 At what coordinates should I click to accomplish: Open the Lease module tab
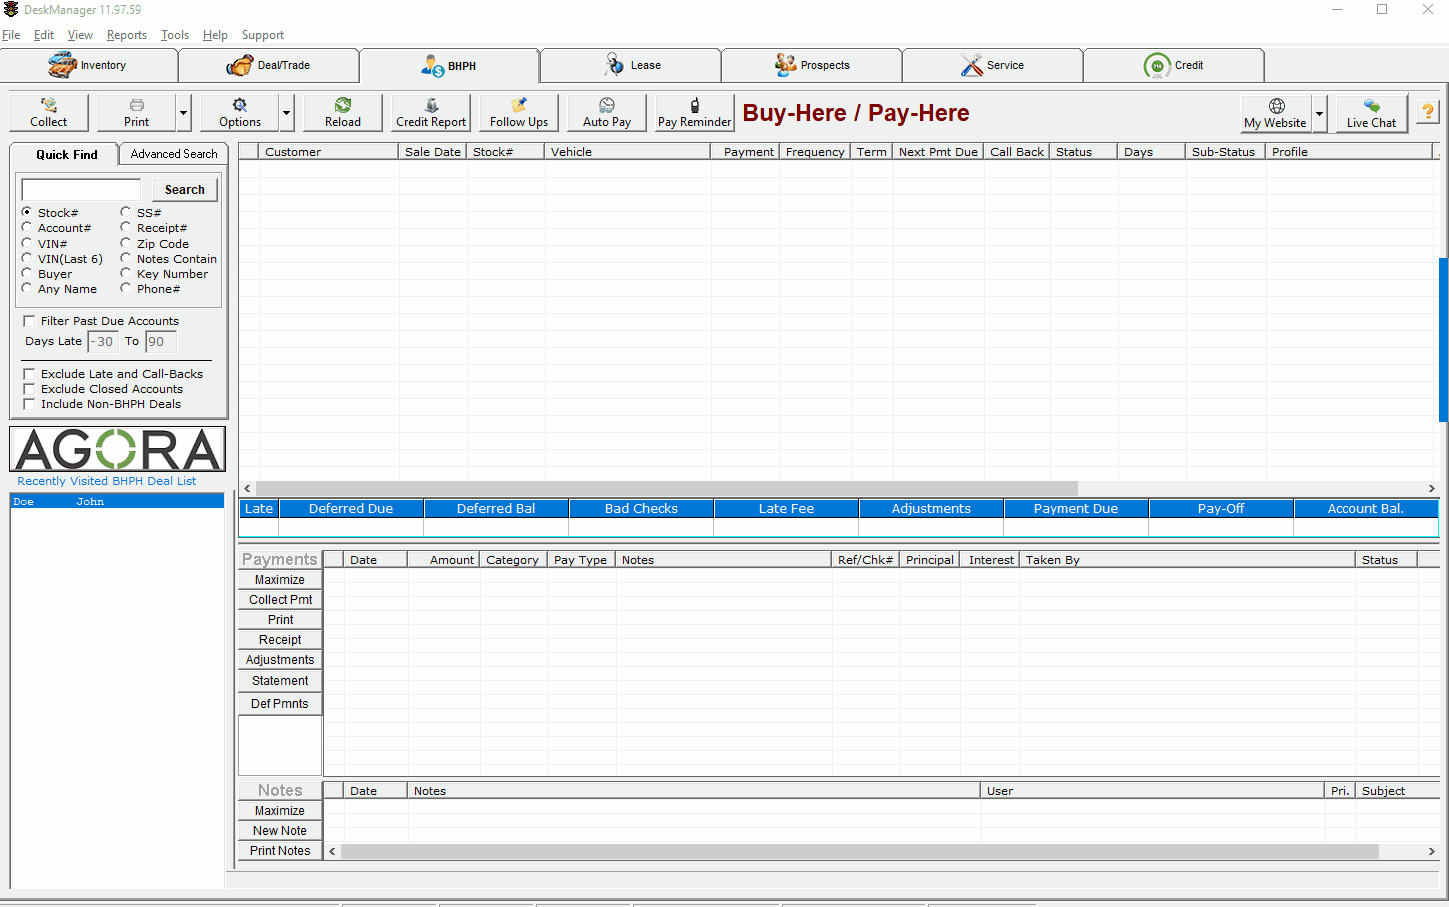(x=630, y=65)
